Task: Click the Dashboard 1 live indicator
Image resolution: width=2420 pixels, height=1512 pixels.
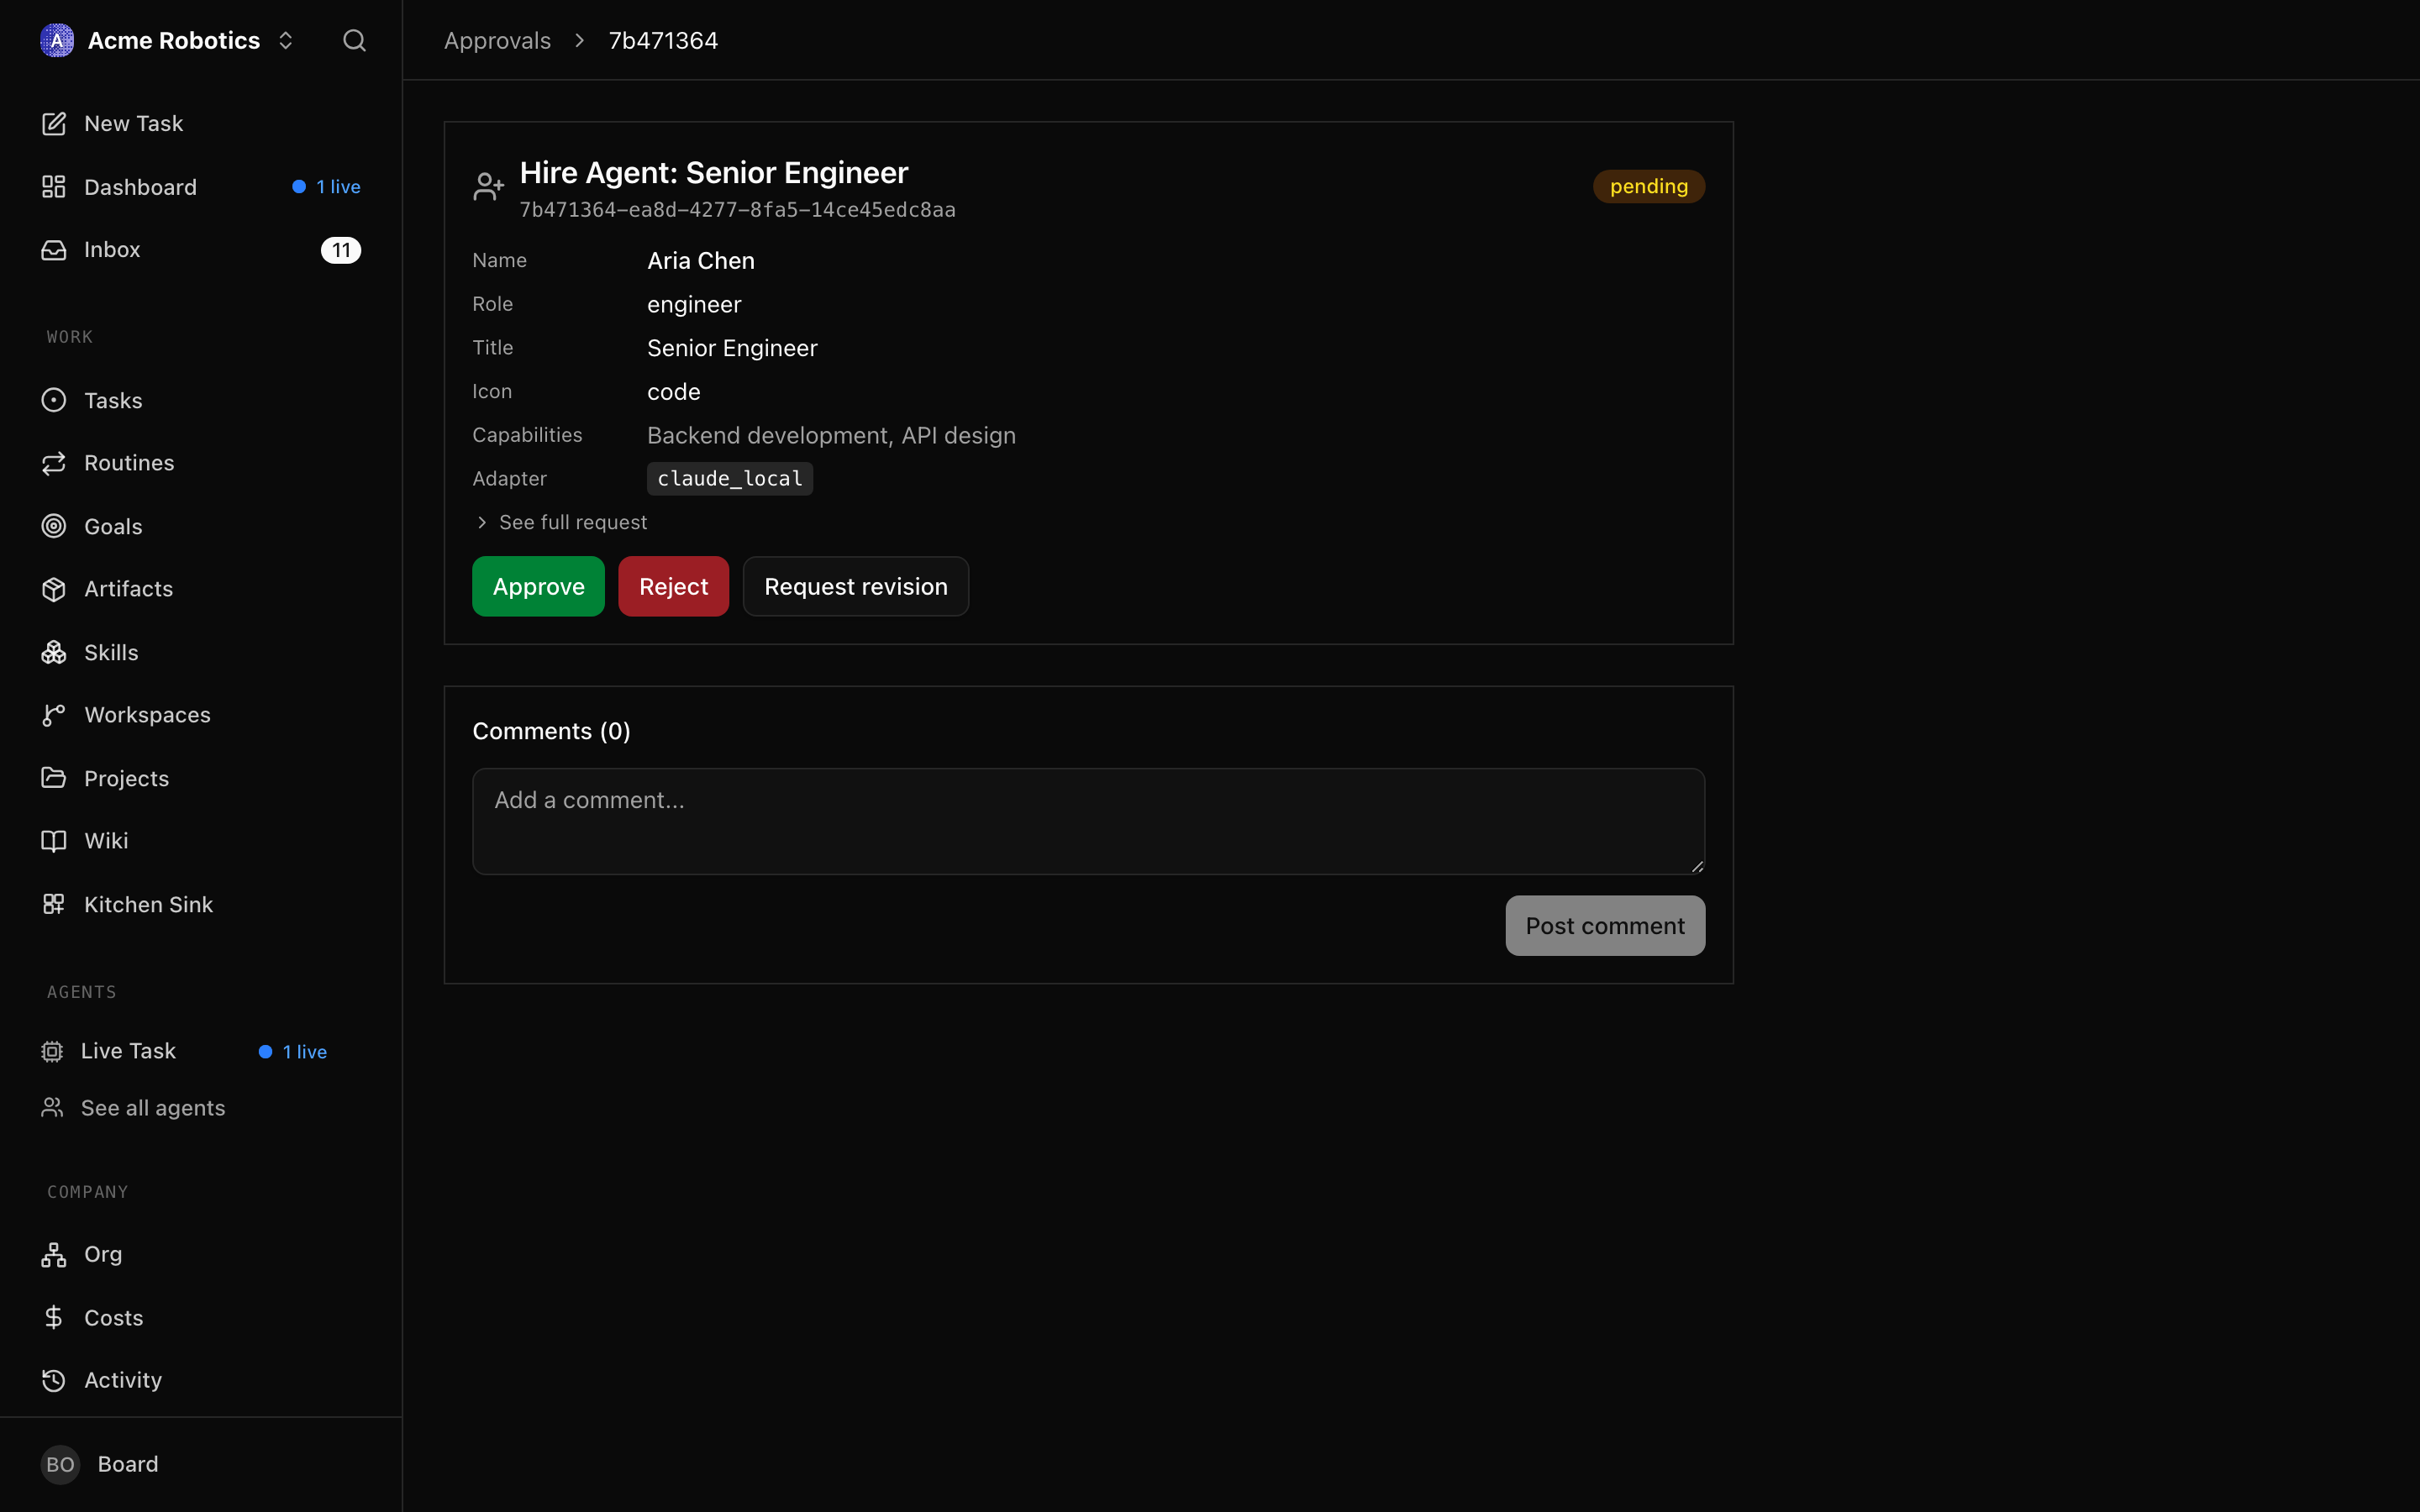Action: click(x=326, y=187)
